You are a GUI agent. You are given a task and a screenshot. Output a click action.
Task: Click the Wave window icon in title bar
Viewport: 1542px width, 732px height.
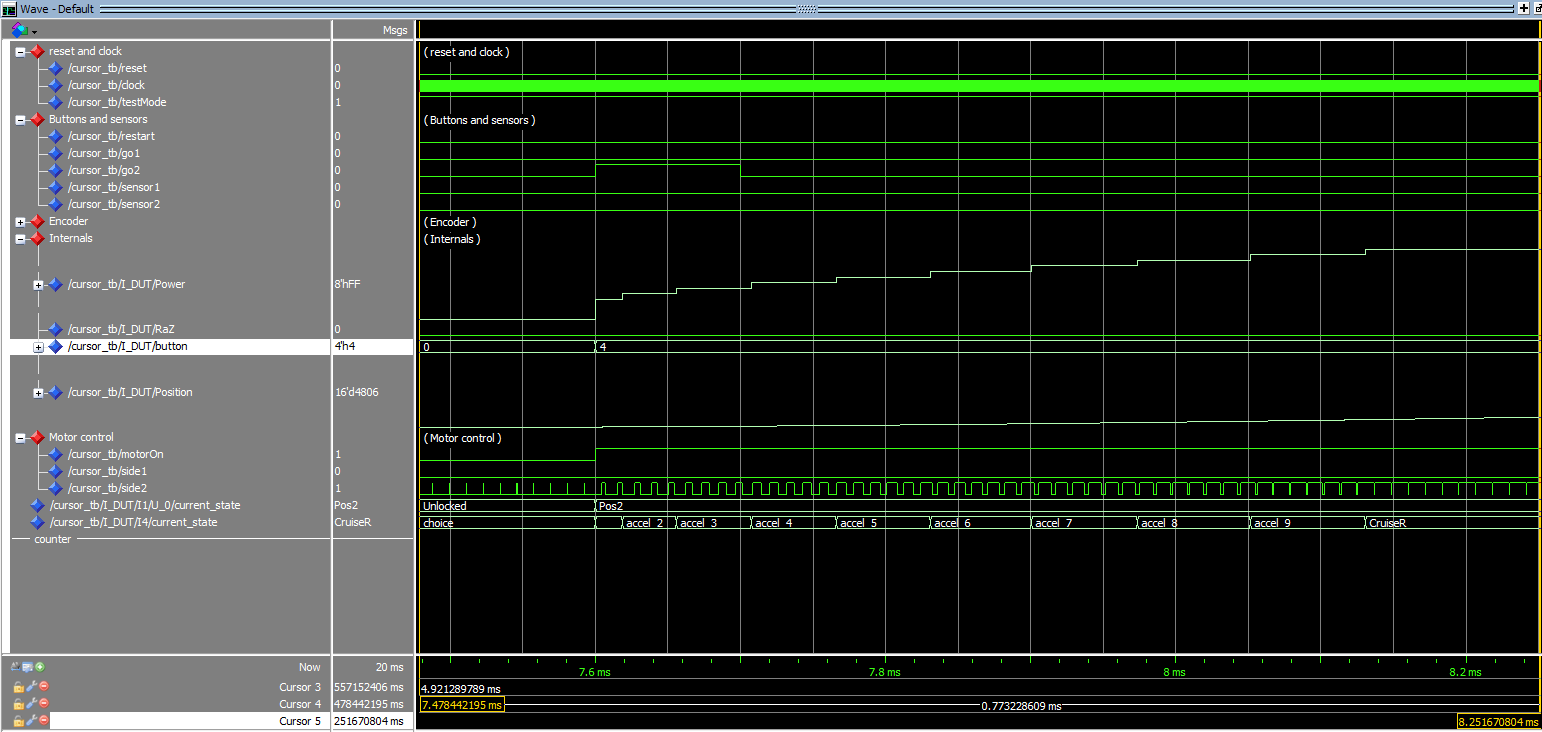8,8
